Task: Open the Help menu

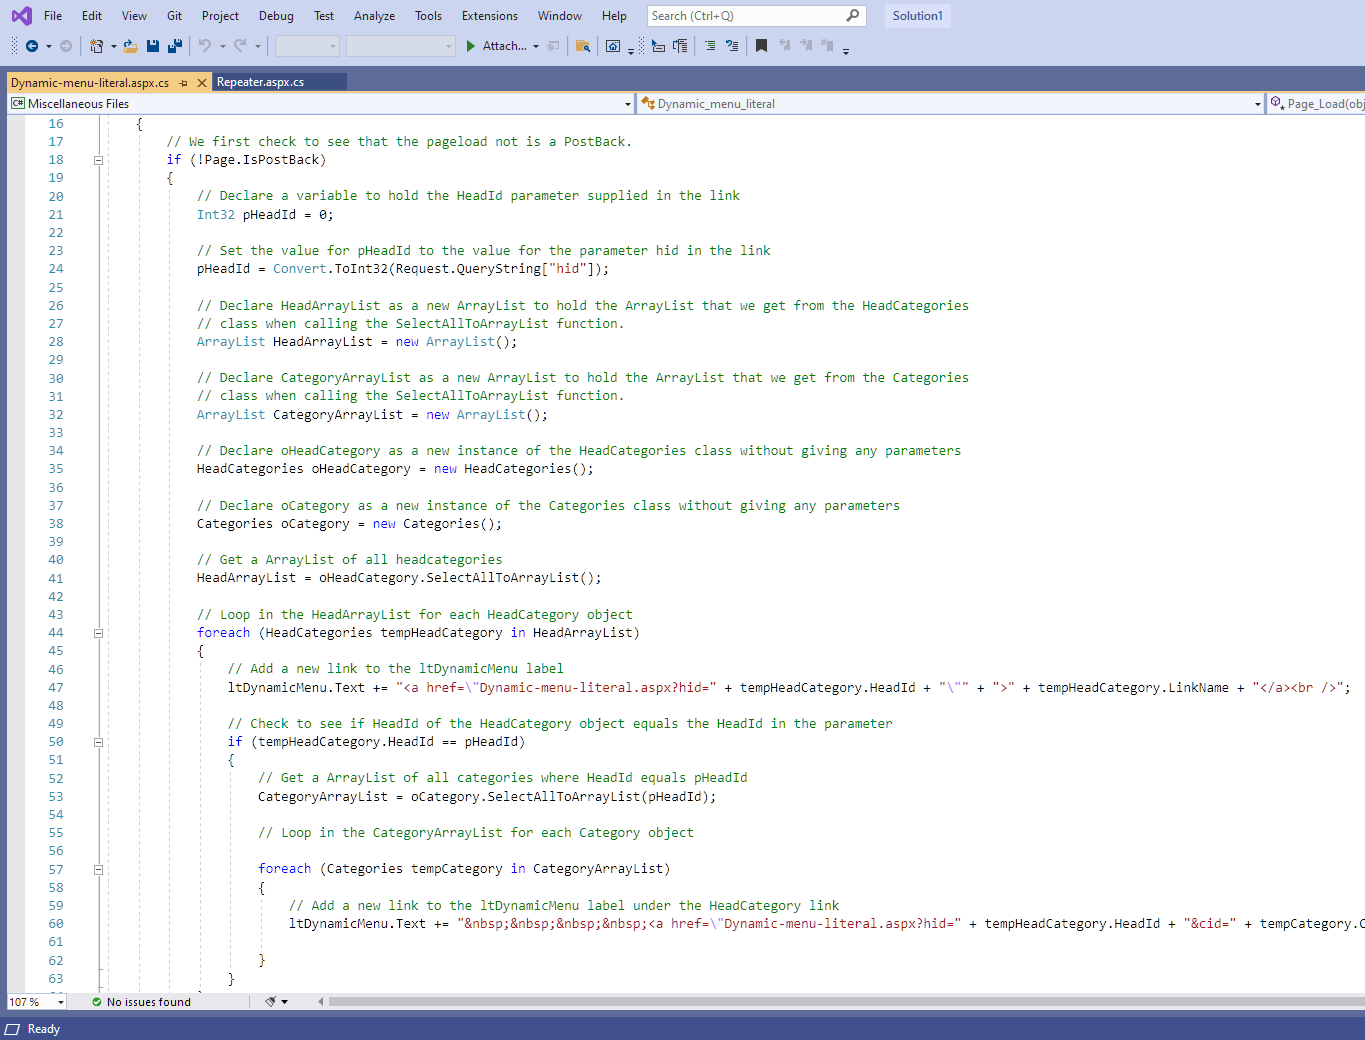Action: click(x=614, y=16)
